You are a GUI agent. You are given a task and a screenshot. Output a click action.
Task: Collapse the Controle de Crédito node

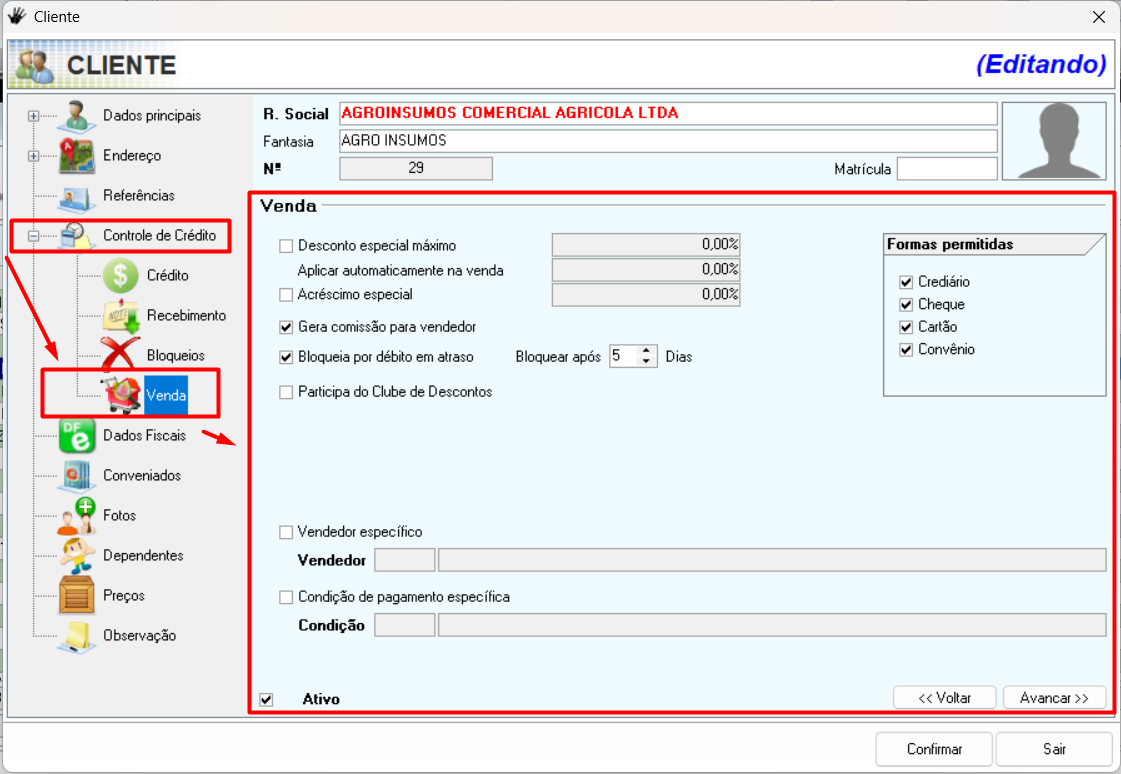click(x=34, y=237)
